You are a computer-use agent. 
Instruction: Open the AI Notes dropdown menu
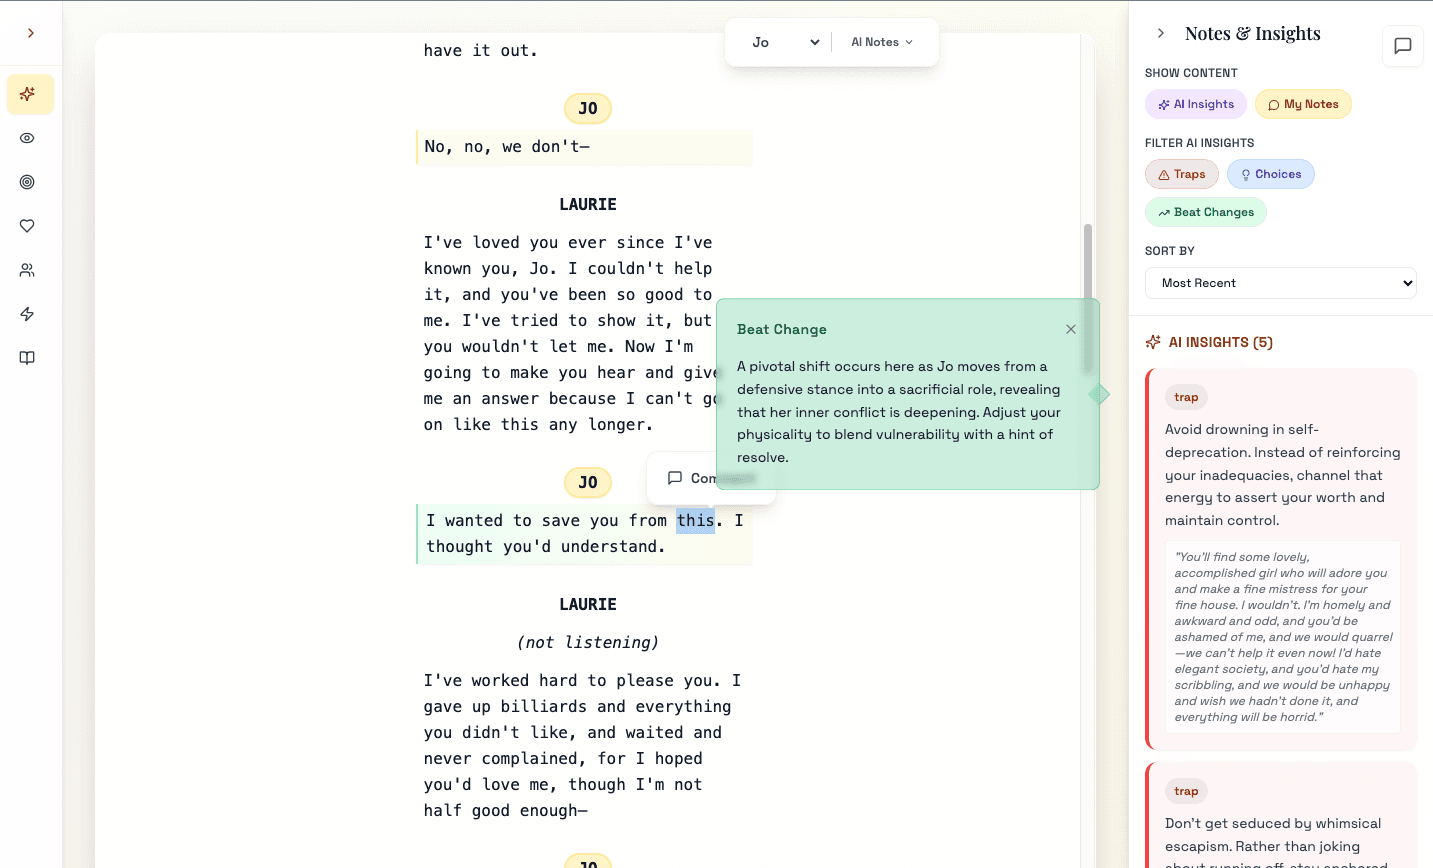882,42
